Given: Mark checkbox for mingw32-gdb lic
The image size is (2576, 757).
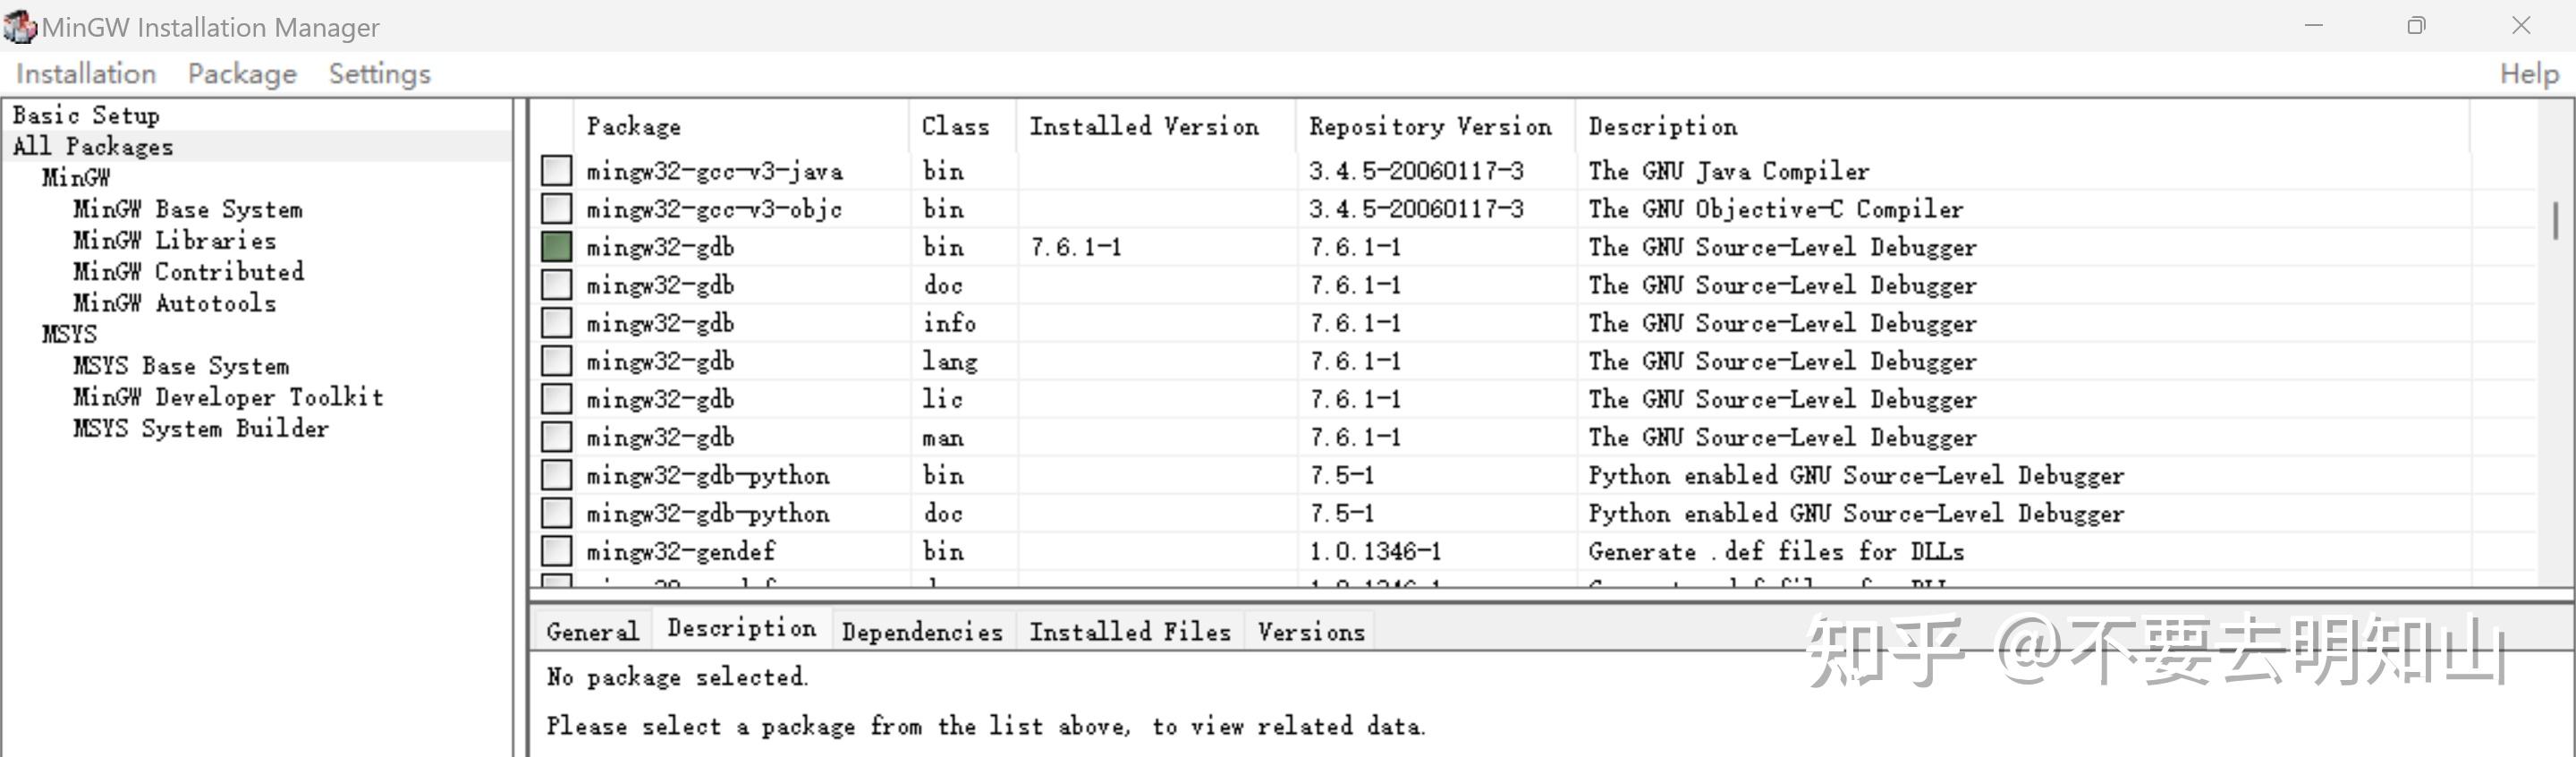Looking at the screenshot, I should pyautogui.click(x=556, y=398).
